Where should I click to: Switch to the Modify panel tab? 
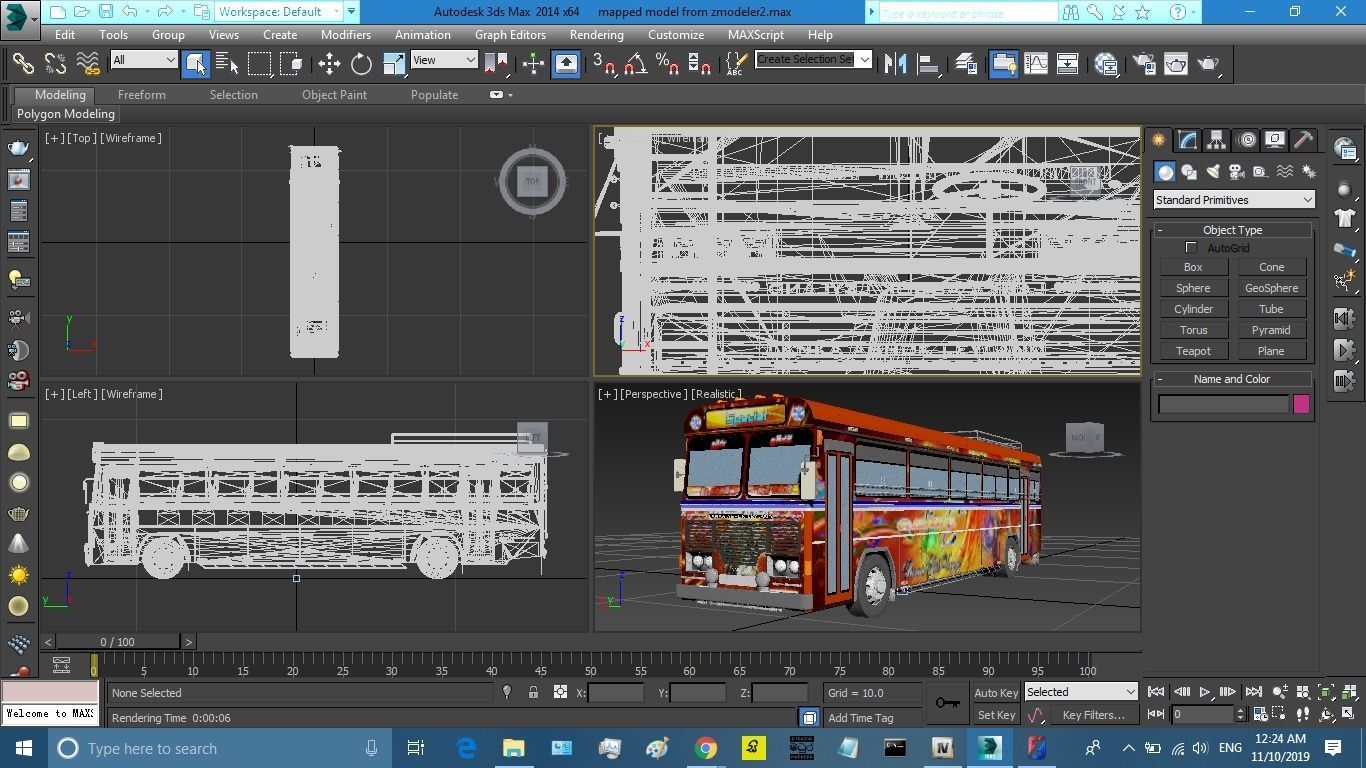point(1188,140)
